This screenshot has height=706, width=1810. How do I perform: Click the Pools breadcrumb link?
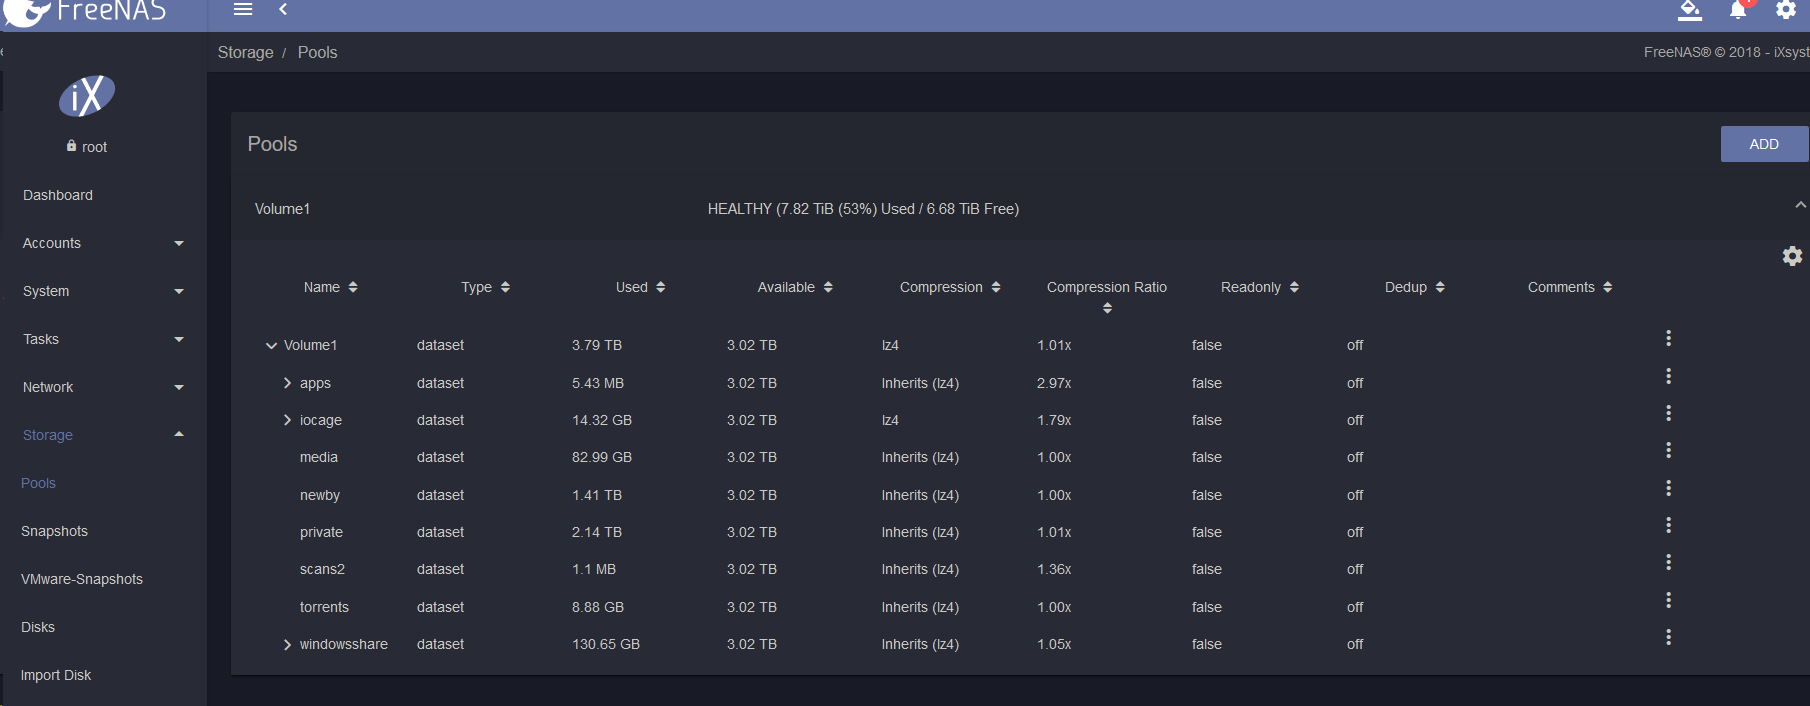point(317,52)
